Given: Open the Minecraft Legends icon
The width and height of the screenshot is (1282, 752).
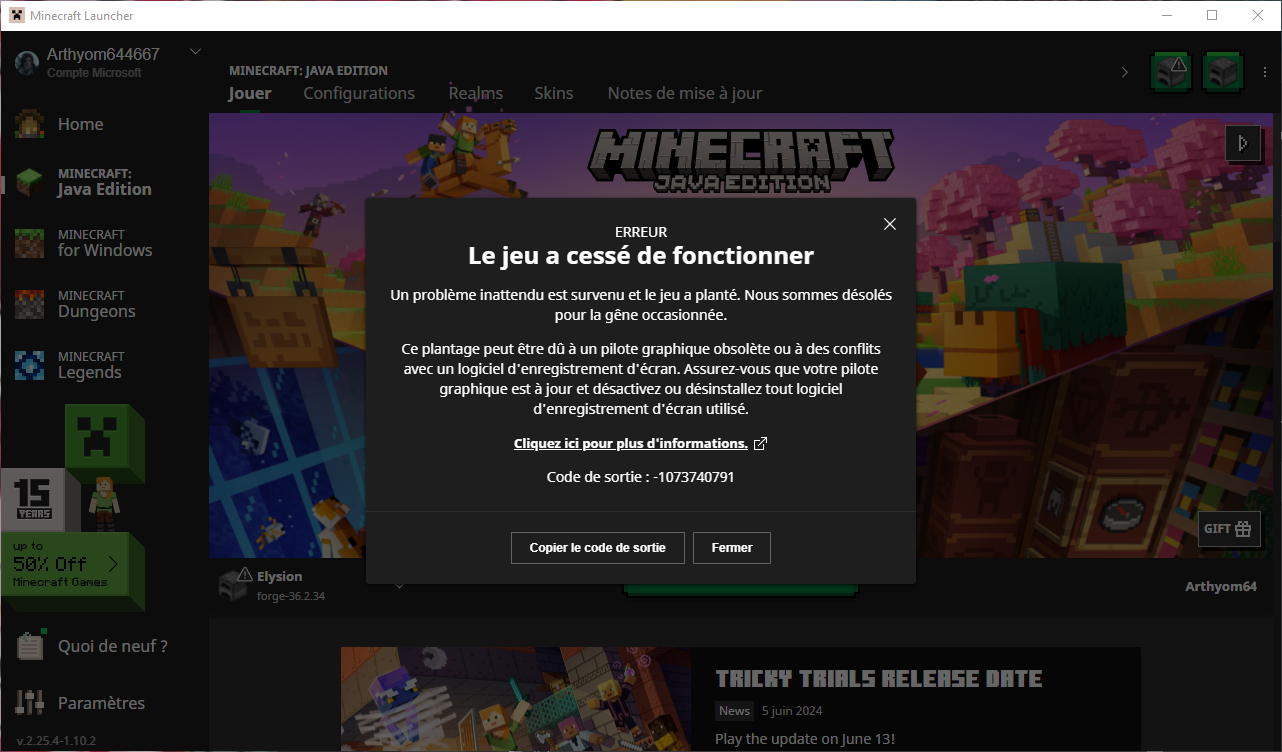Looking at the screenshot, I should (29, 365).
